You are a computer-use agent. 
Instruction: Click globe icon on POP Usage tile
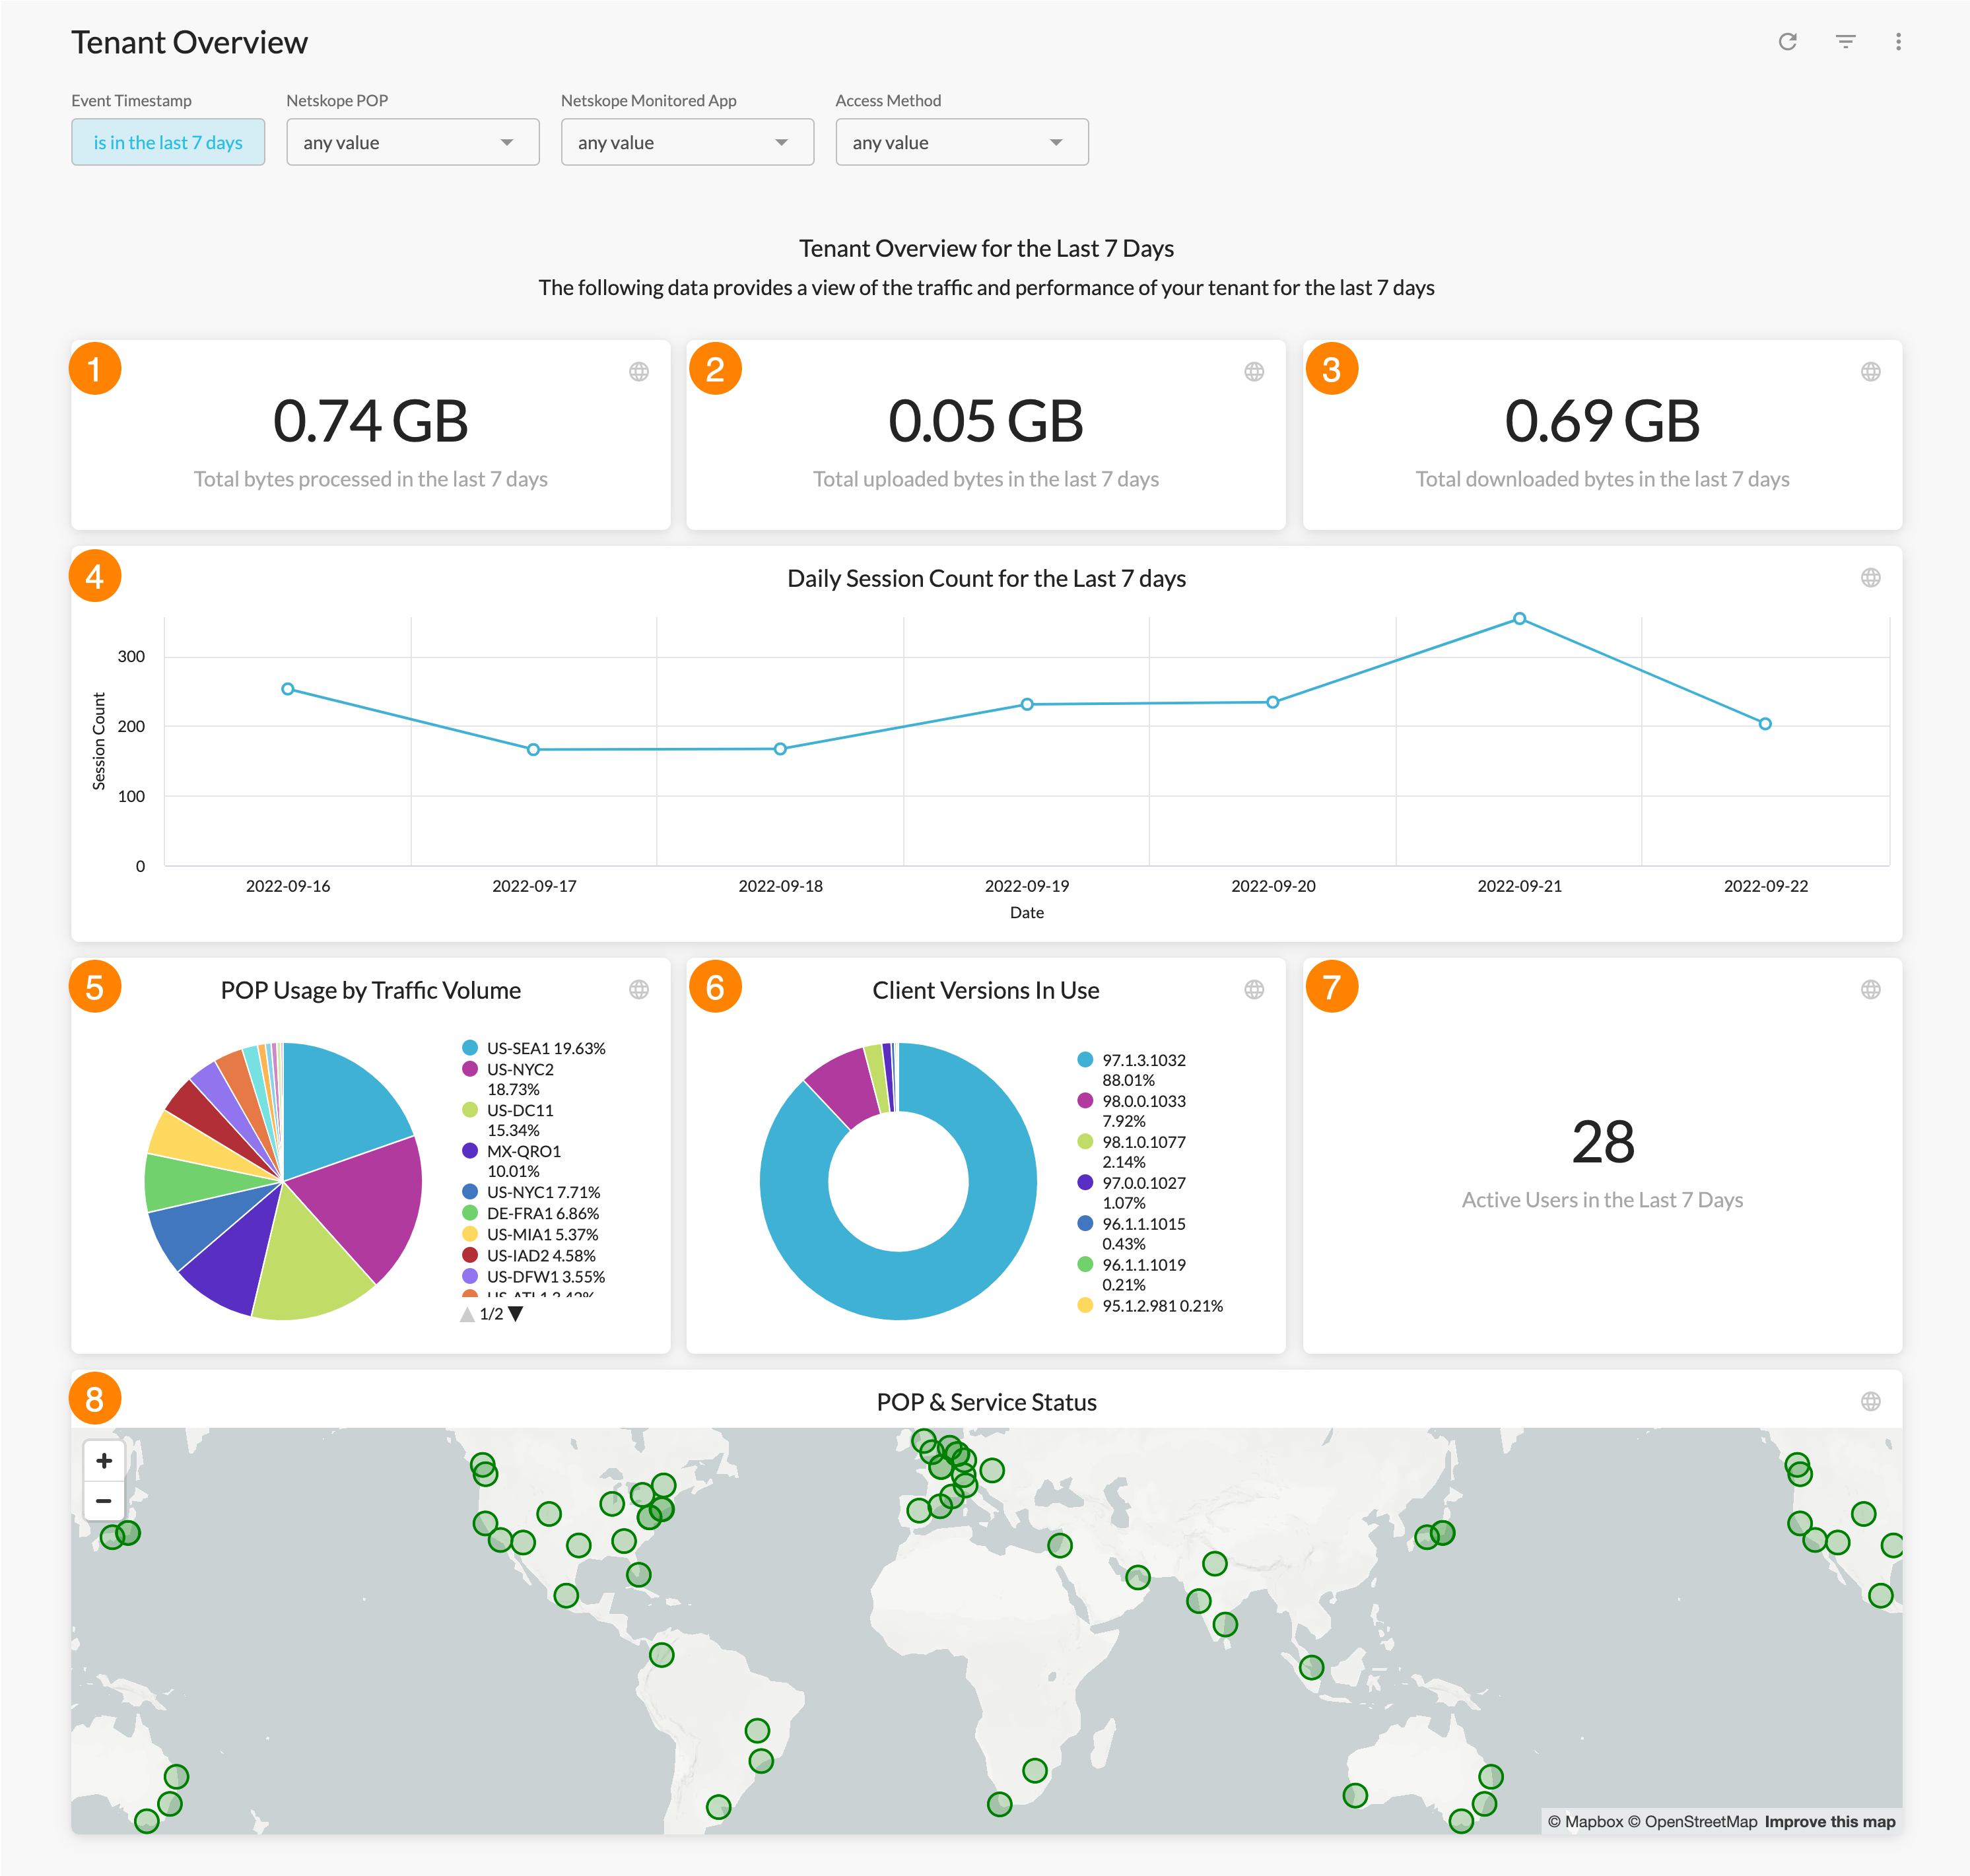point(639,990)
